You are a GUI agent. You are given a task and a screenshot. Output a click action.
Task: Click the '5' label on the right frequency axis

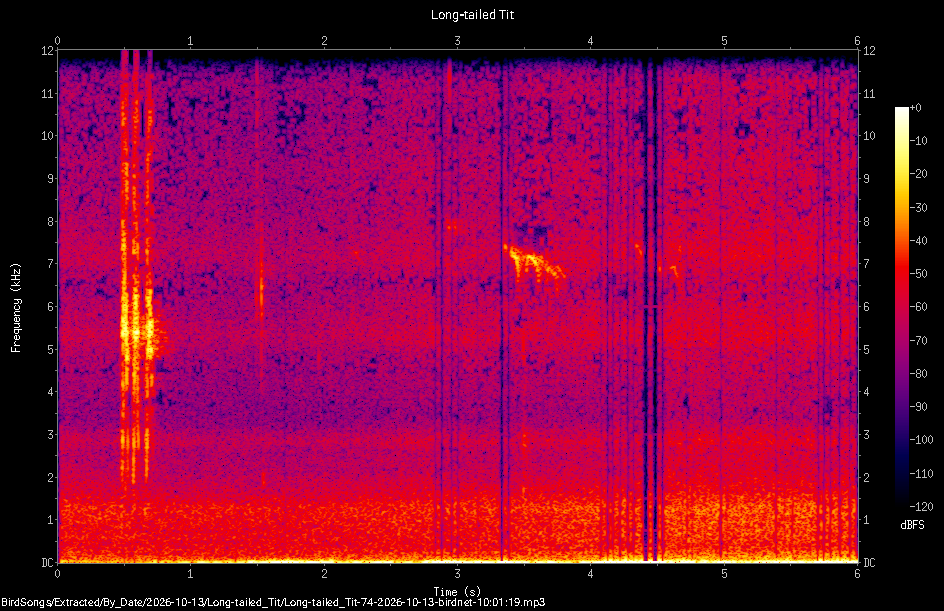click(866, 349)
